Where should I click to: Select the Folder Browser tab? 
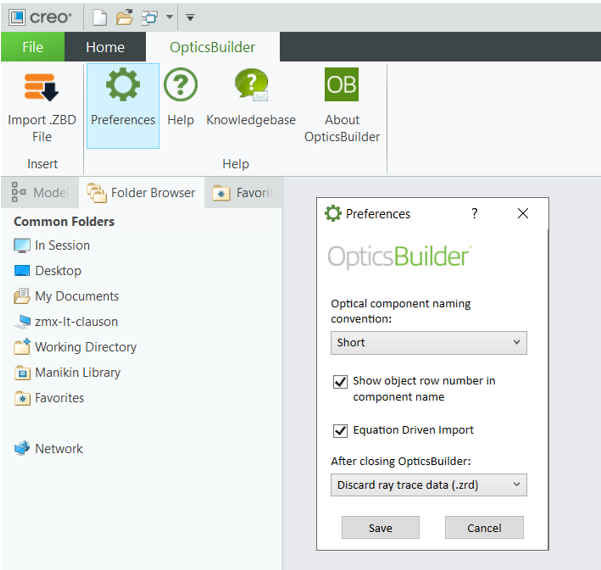pos(141,192)
